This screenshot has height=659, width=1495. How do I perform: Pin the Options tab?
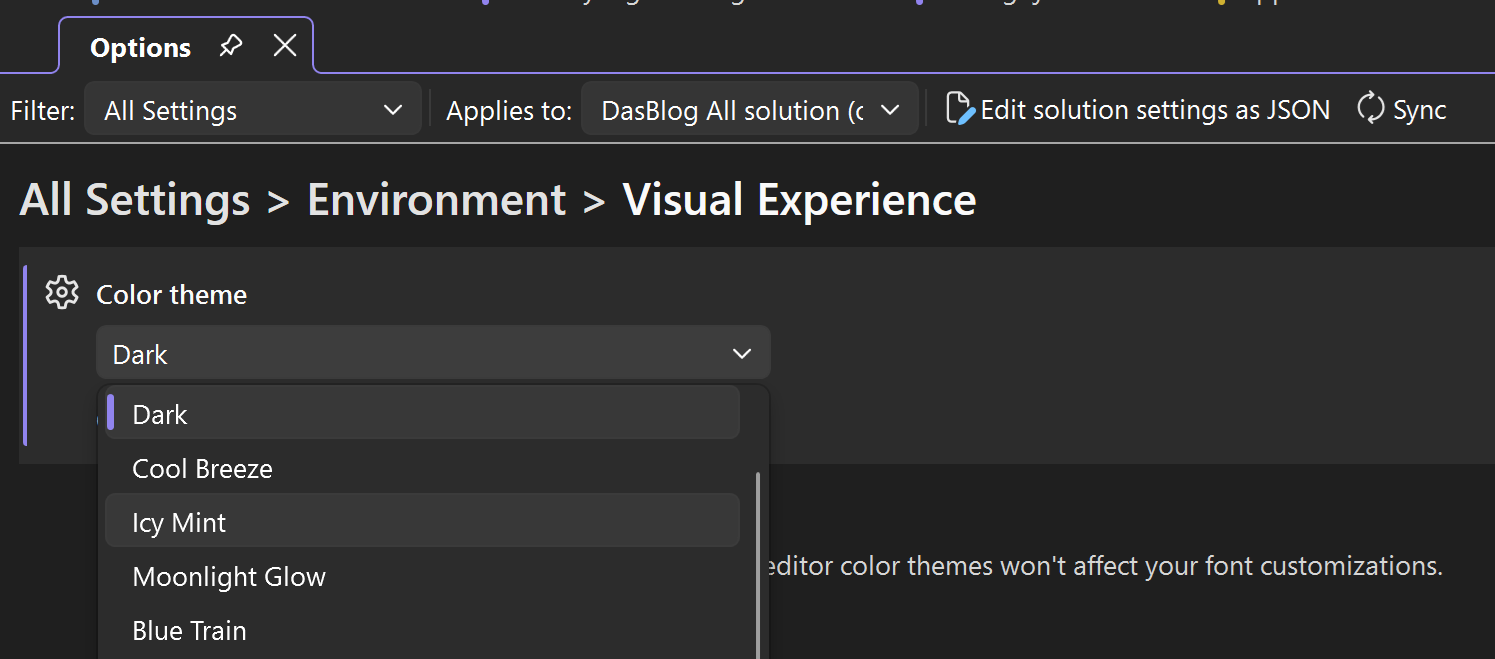click(231, 45)
